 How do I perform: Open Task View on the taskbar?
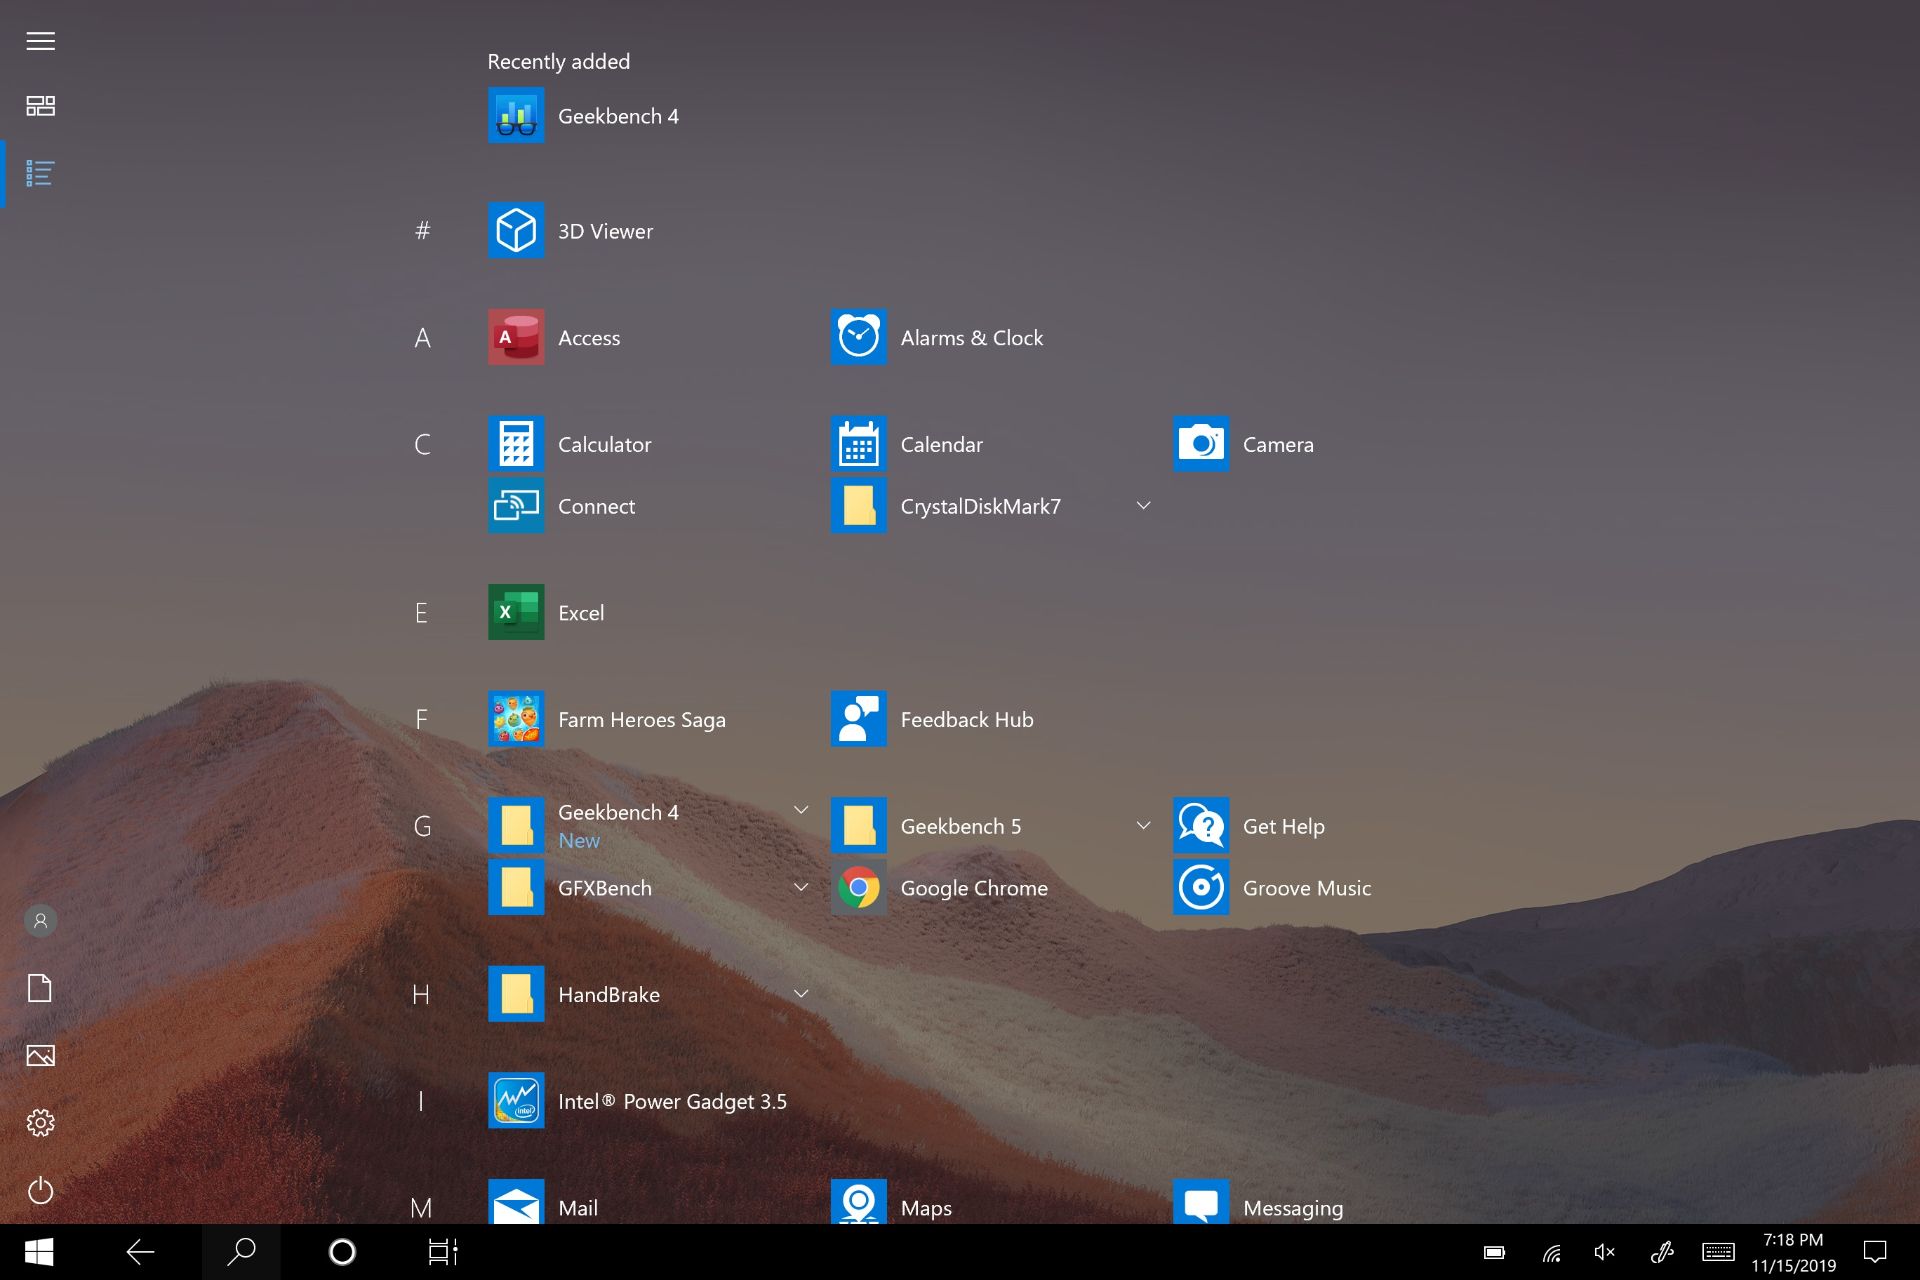443,1252
